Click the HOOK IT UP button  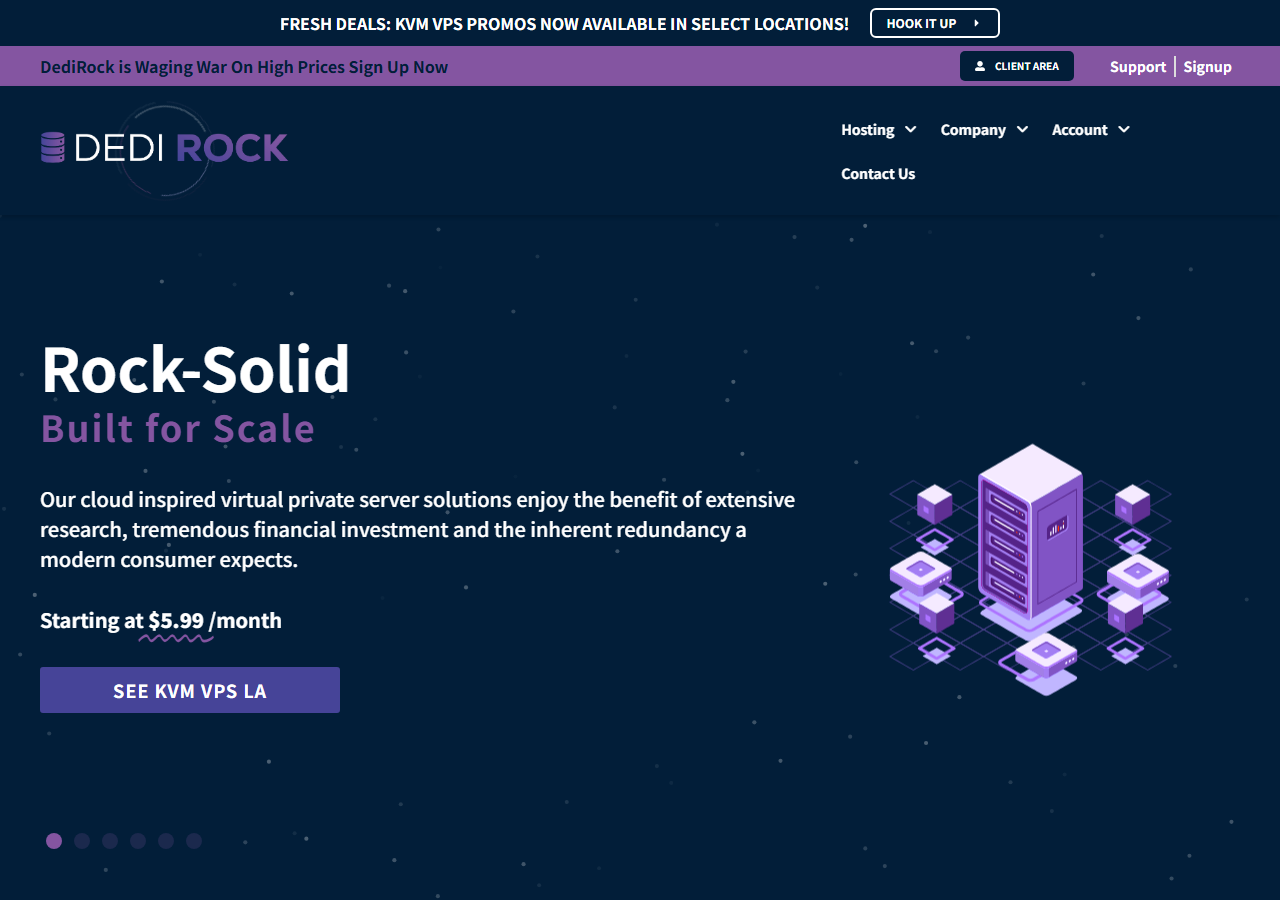tap(935, 23)
